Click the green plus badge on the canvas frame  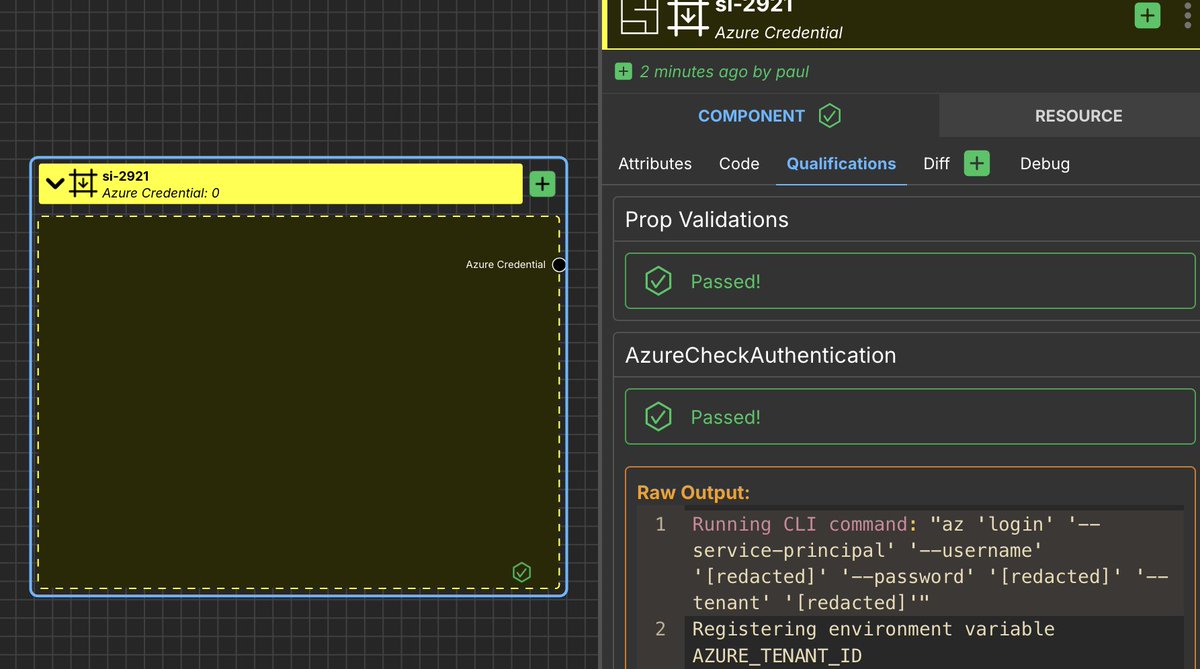click(x=541, y=184)
